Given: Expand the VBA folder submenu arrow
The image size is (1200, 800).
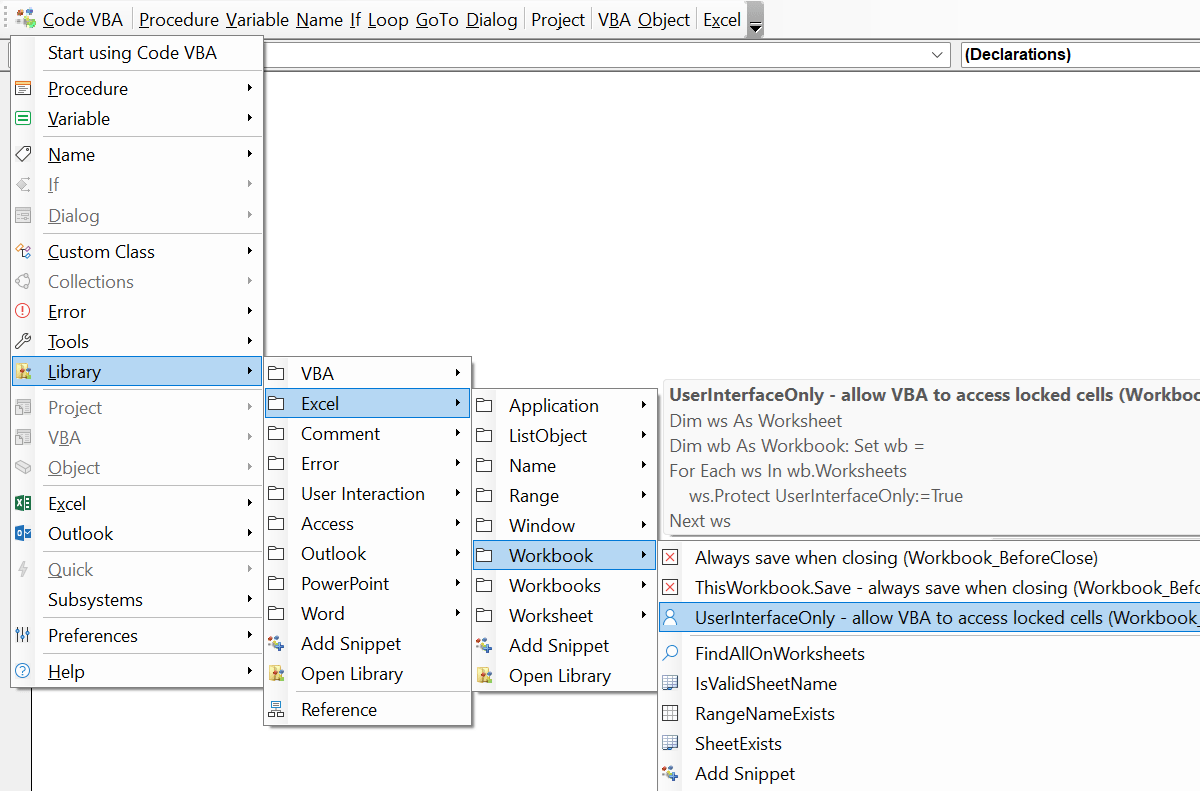Looking at the screenshot, I should click(x=457, y=374).
